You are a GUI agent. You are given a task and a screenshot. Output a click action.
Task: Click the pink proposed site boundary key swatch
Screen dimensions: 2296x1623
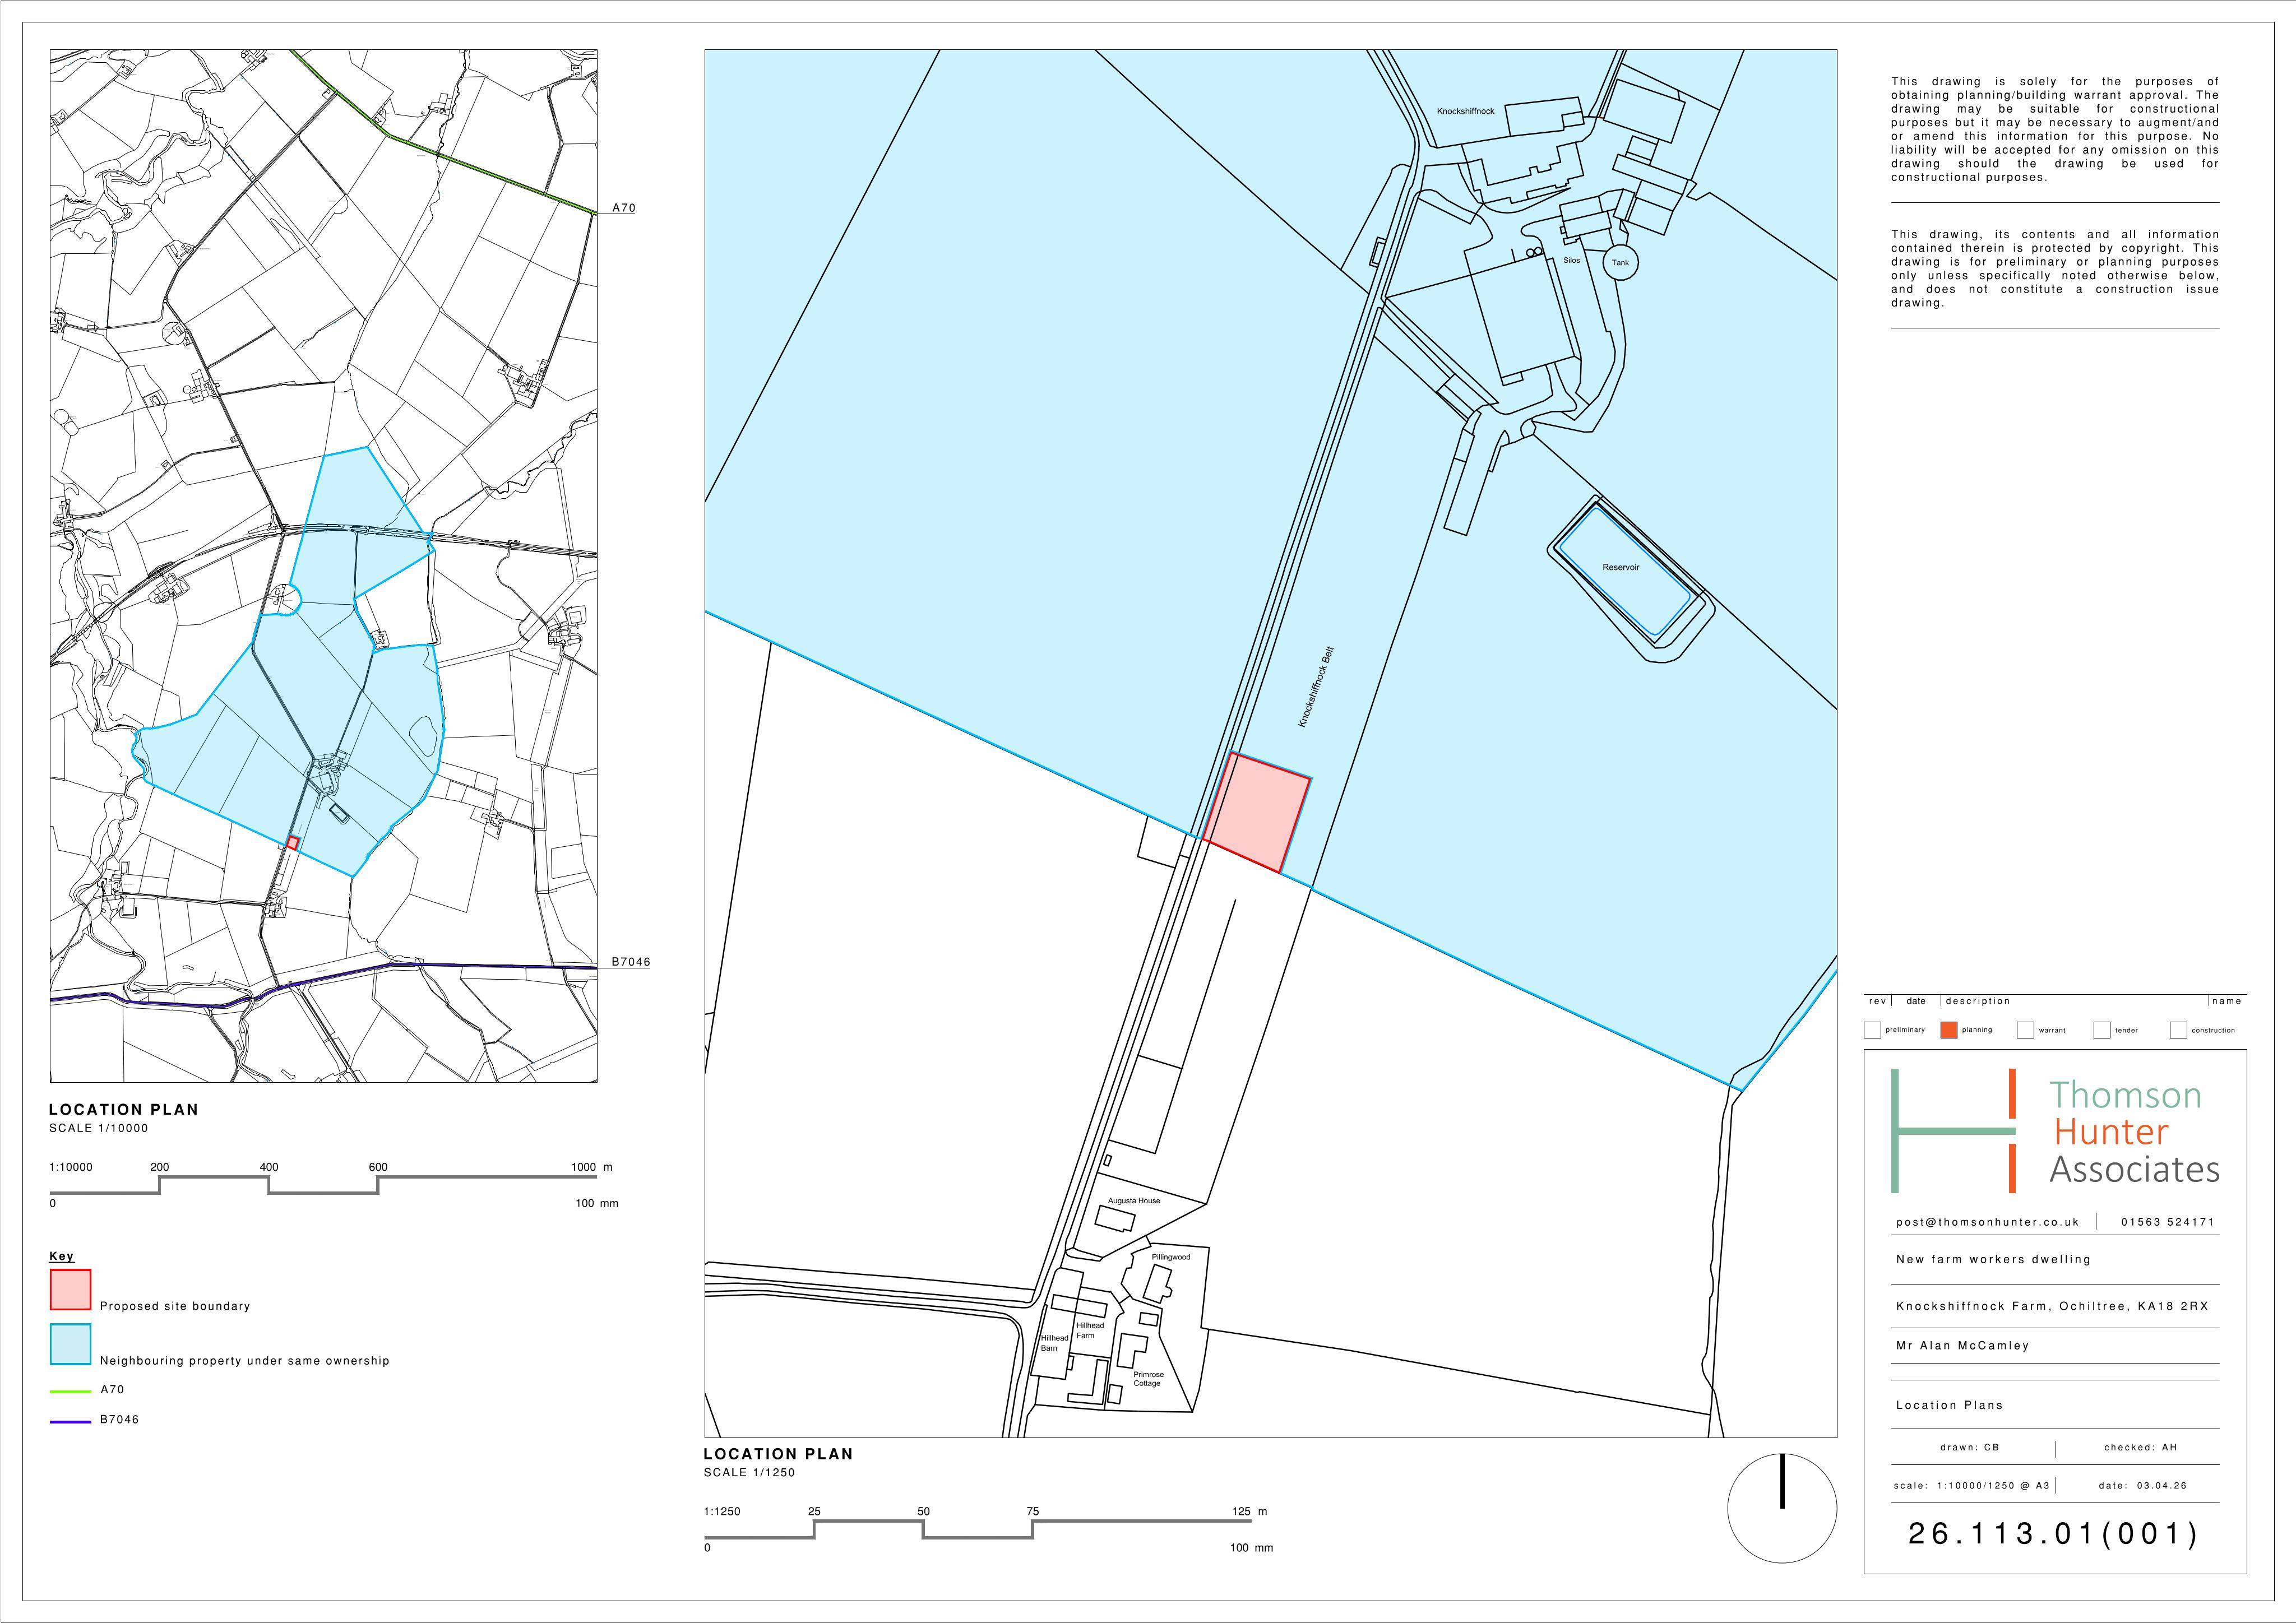(x=70, y=1289)
